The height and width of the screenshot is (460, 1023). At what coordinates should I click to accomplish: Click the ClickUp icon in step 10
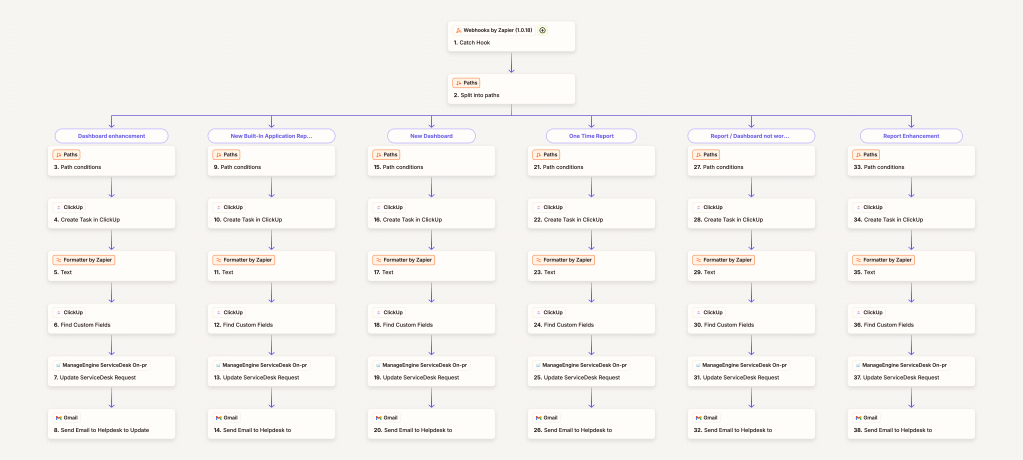217,207
